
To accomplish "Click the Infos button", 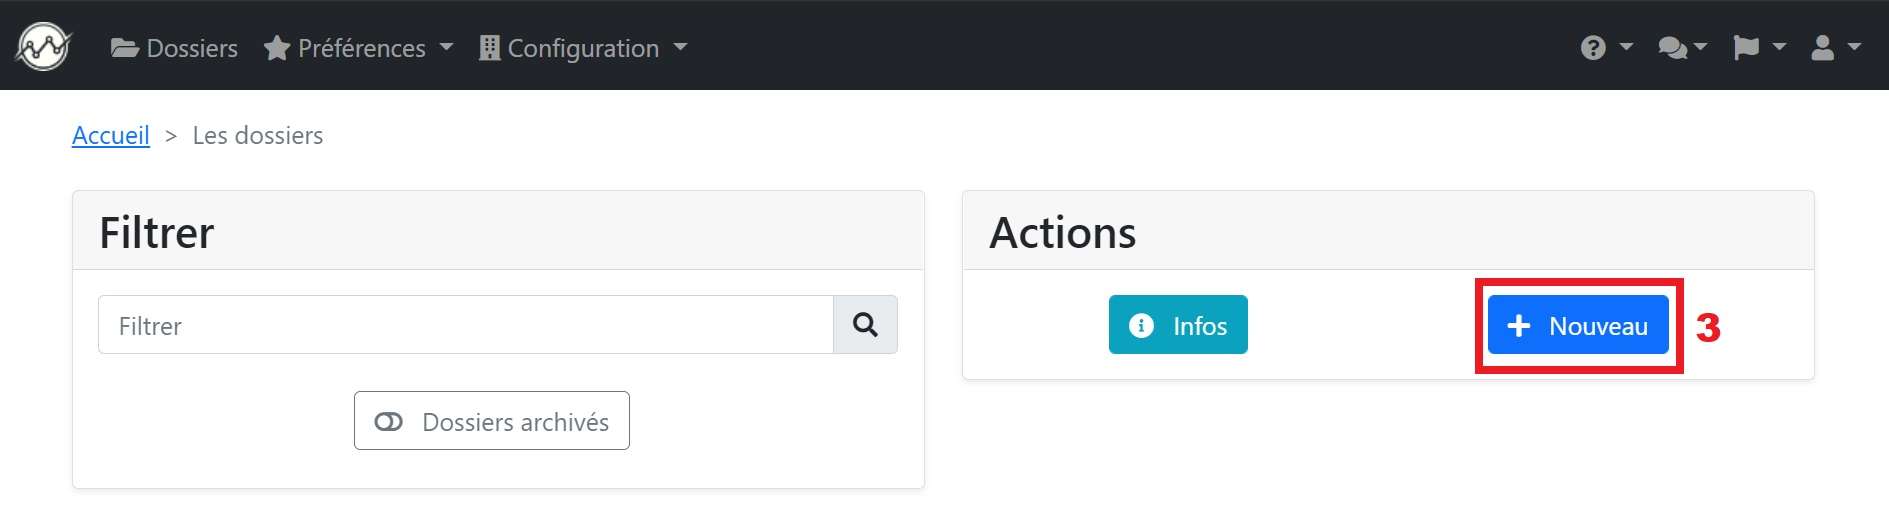I will click(x=1178, y=324).
